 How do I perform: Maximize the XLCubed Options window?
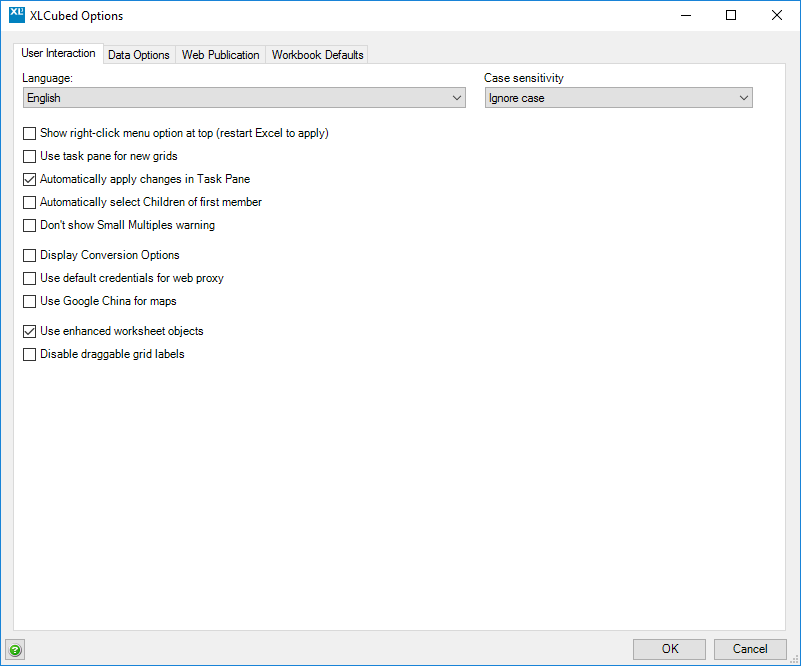coord(731,15)
